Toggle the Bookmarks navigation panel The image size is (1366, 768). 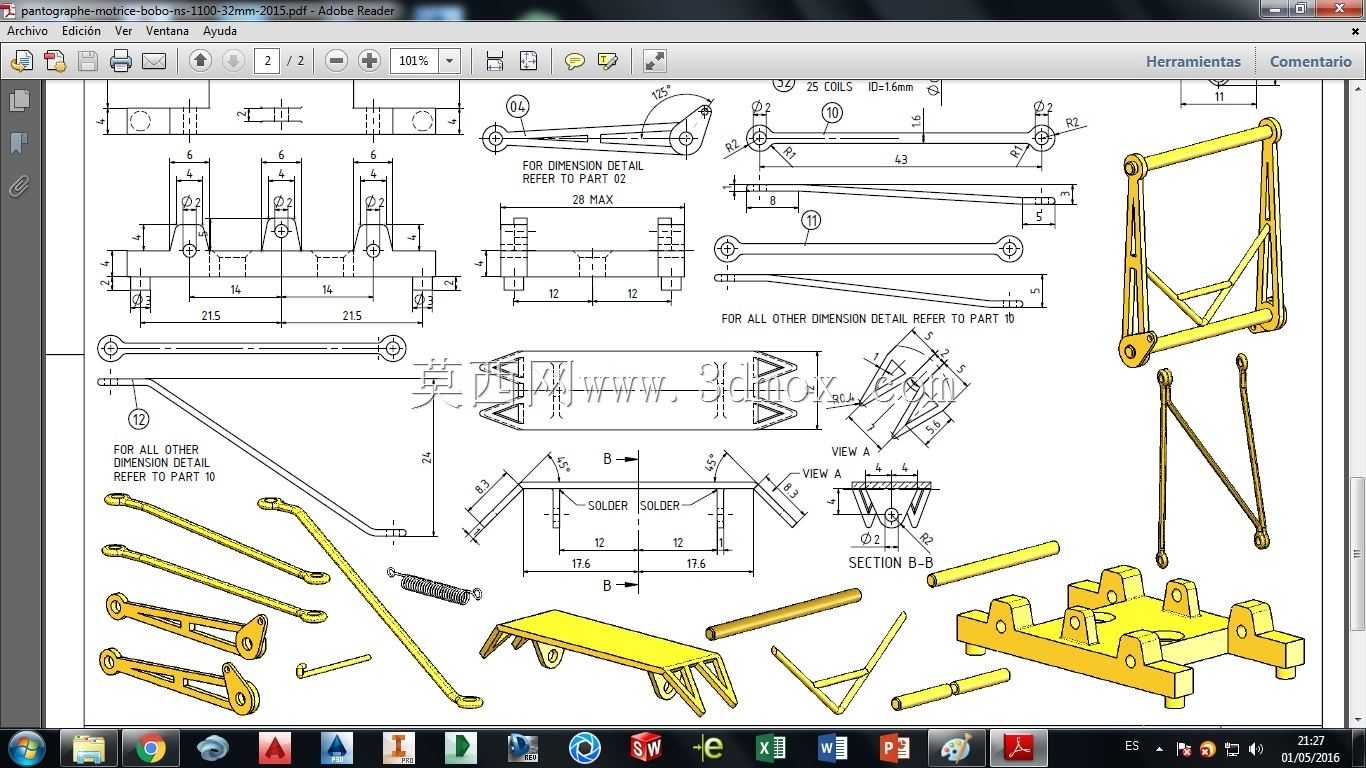18,143
